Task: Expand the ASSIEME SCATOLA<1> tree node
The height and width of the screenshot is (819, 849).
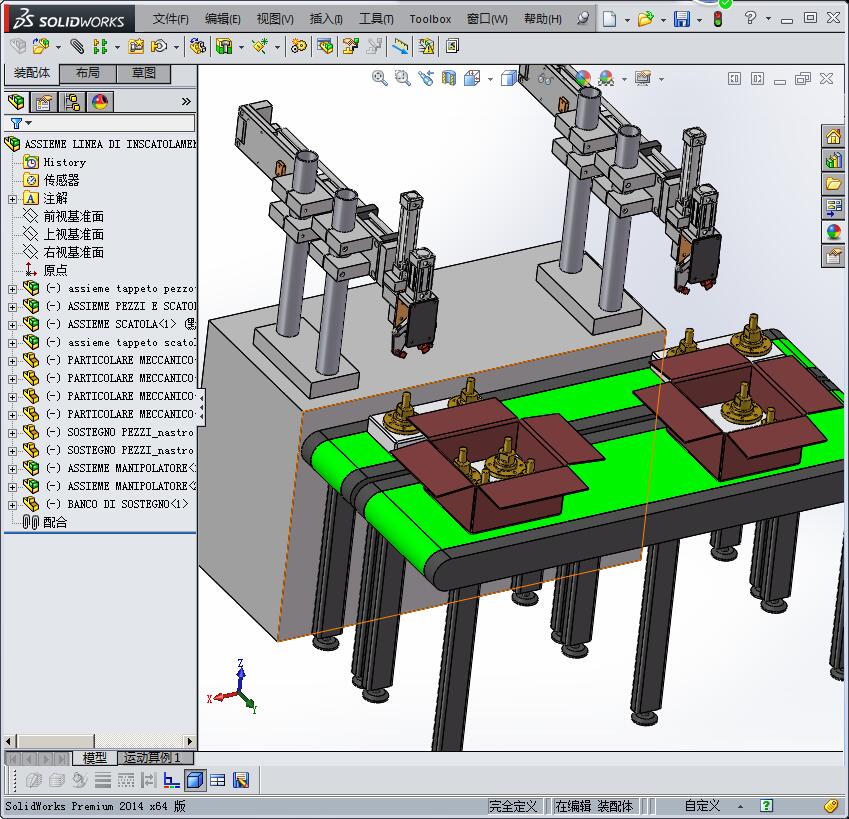Action: coord(12,324)
